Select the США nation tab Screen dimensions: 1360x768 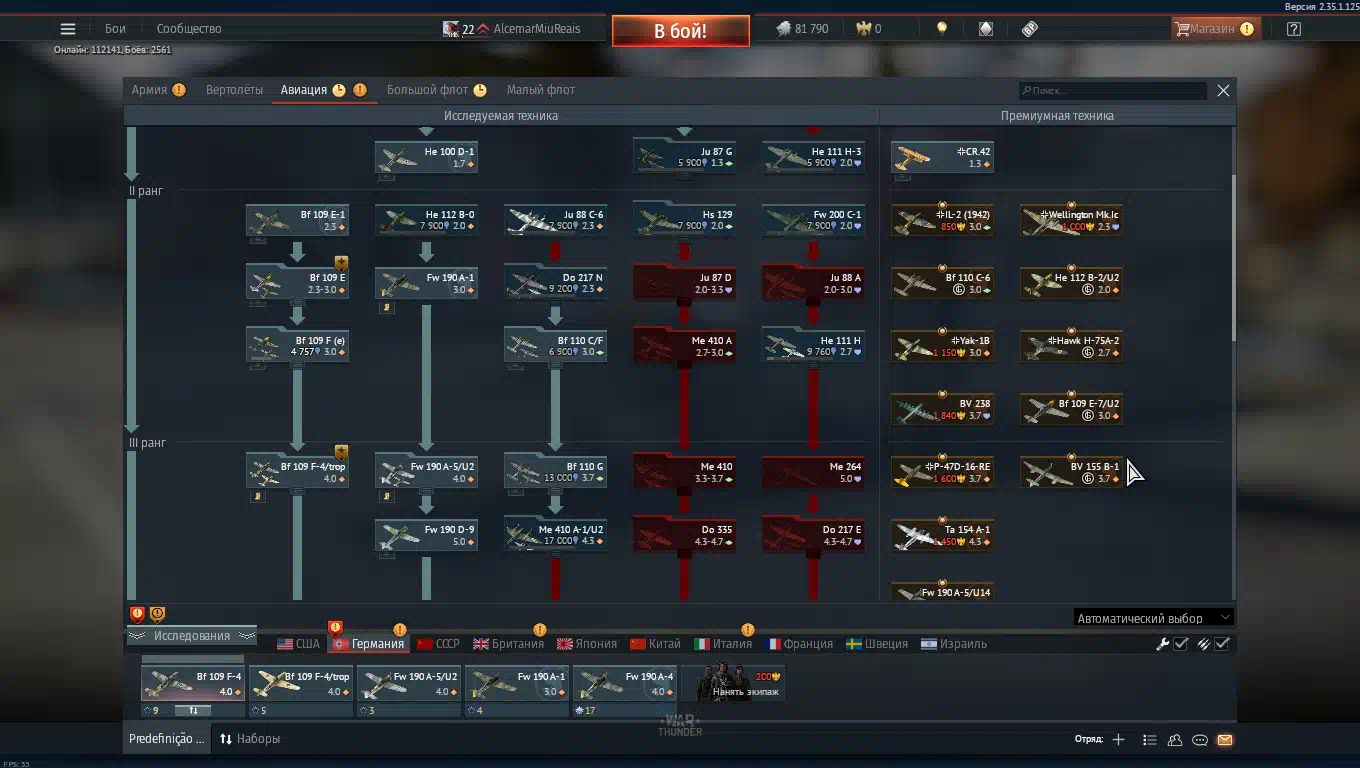(298, 644)
